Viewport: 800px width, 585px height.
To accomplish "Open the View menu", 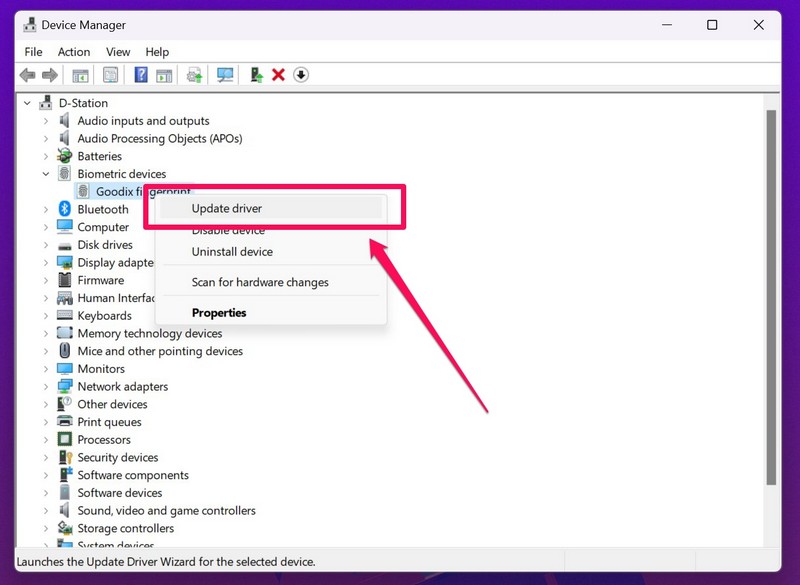I will coord(118,51).
